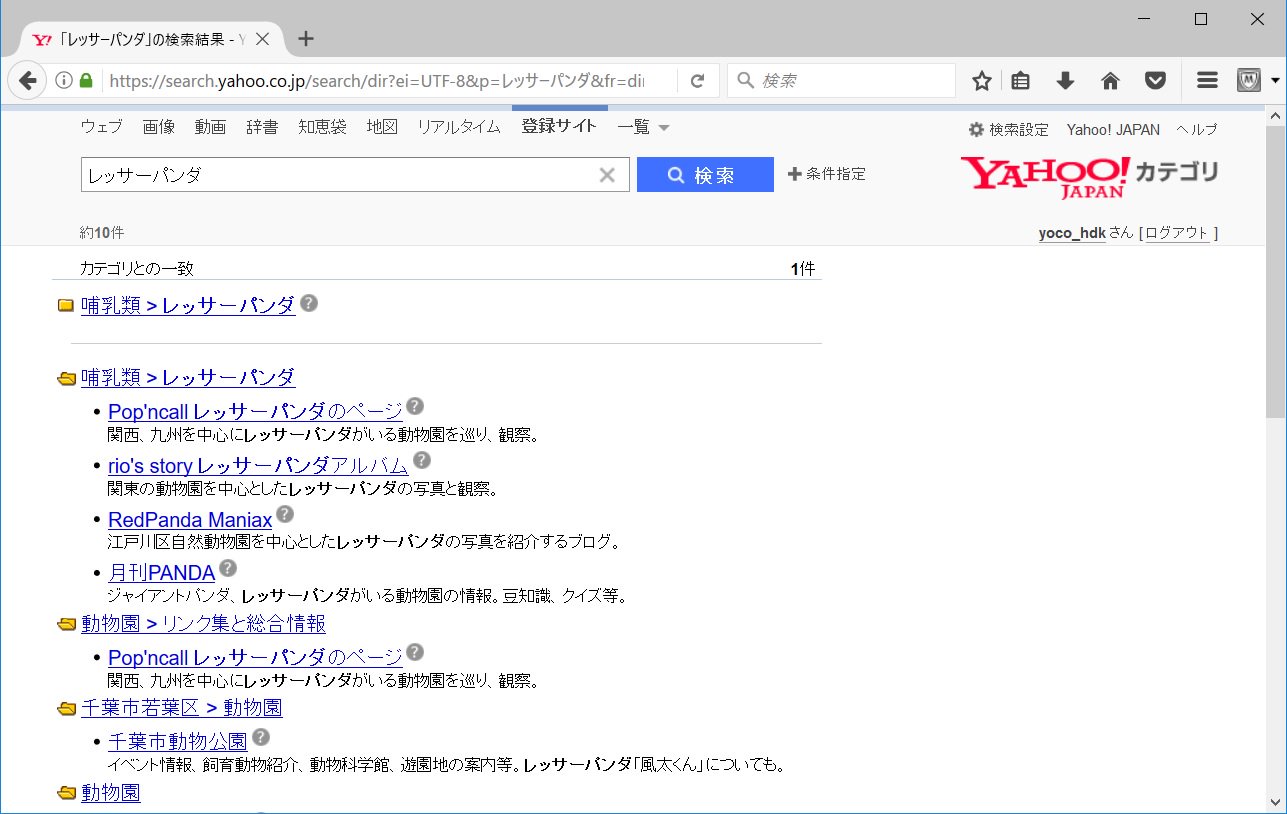Open Pop'ncall レッサーパンダのページ under 動物園 > リンク集
Image resolution: width=1287 pixels, height=814 pixels.
[x=255, y=657]
